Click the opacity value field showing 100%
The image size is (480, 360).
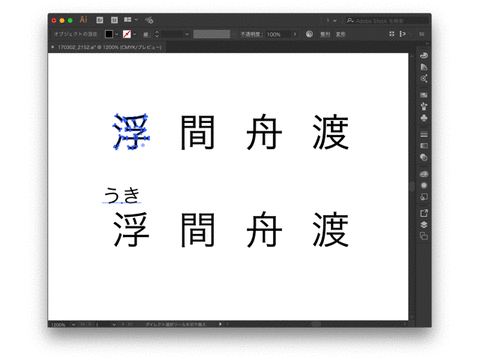279,34
